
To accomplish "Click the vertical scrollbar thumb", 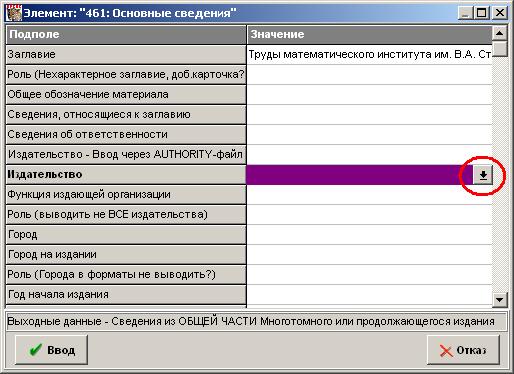I will tap(500, 48).
